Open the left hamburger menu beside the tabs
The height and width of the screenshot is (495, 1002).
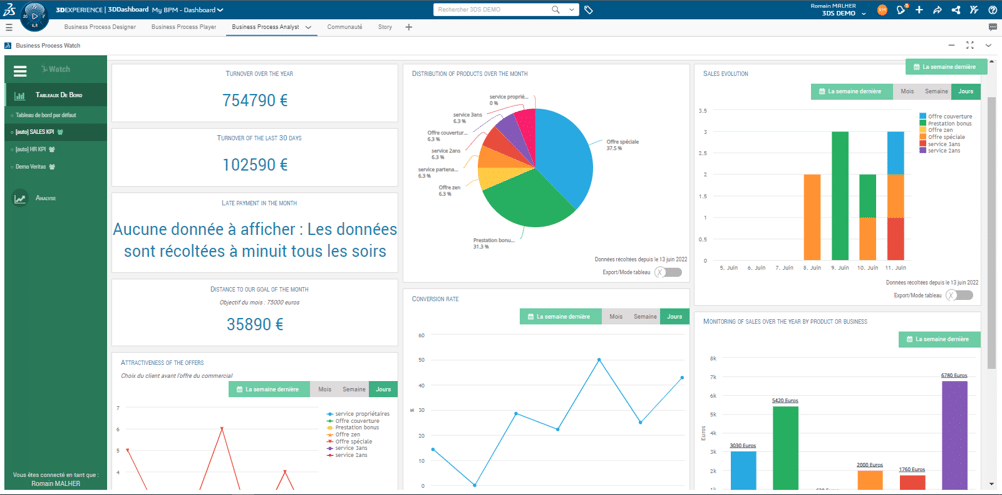click(9, 27)
